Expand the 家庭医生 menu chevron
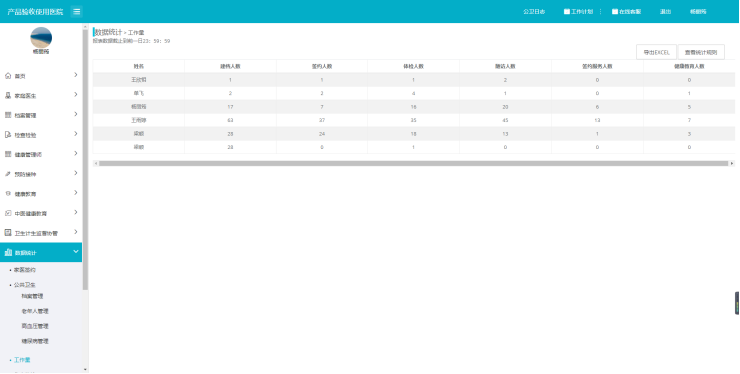740x374 pixels. [76, 94]
